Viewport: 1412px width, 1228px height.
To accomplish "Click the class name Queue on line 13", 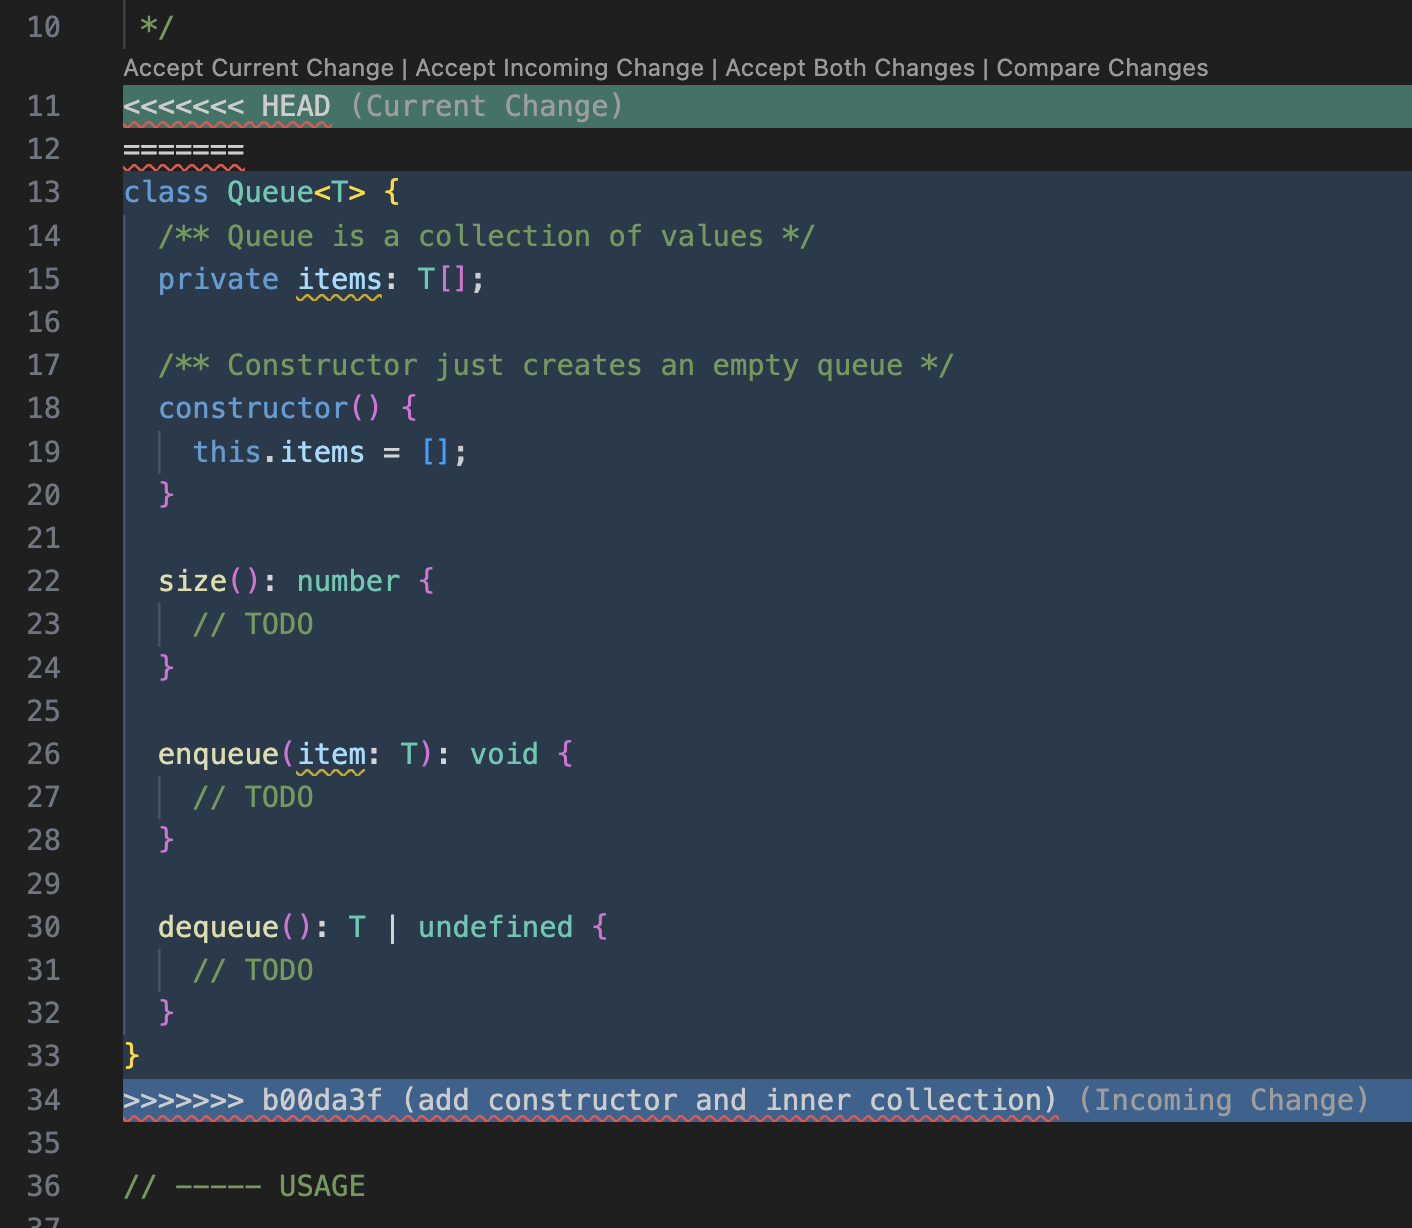I will click(272, 192).
